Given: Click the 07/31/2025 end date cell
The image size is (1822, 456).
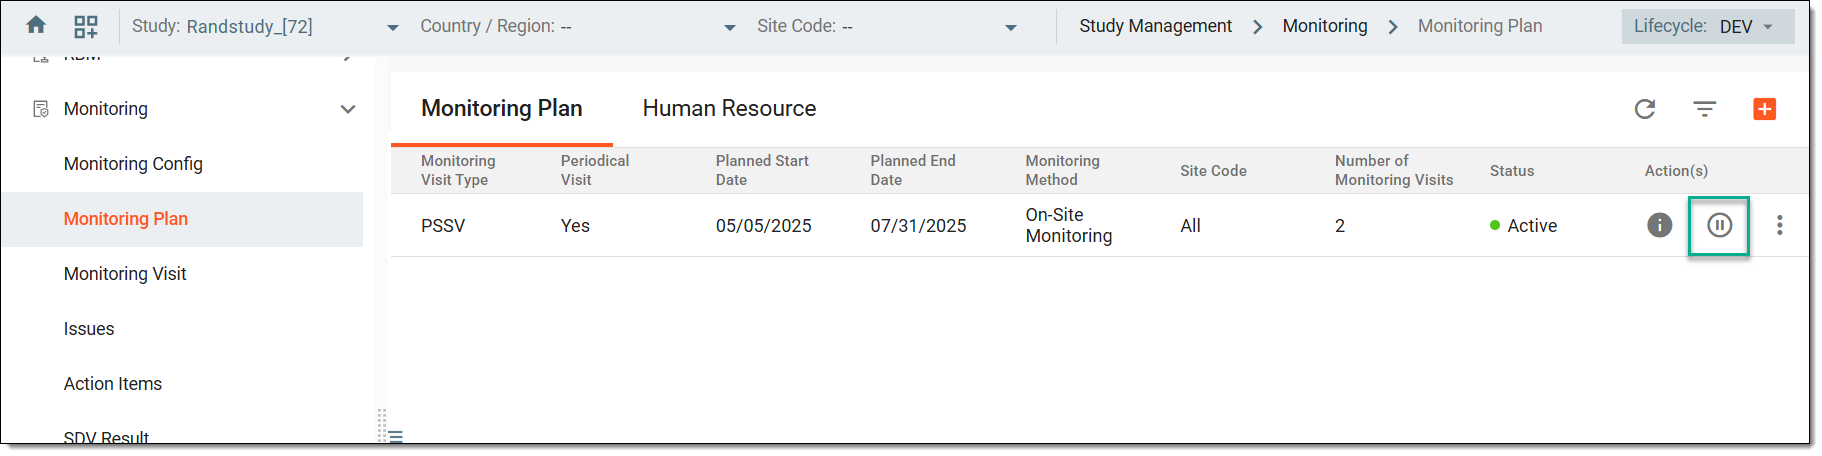Looking at the screenshot, I should pos(919,226).
